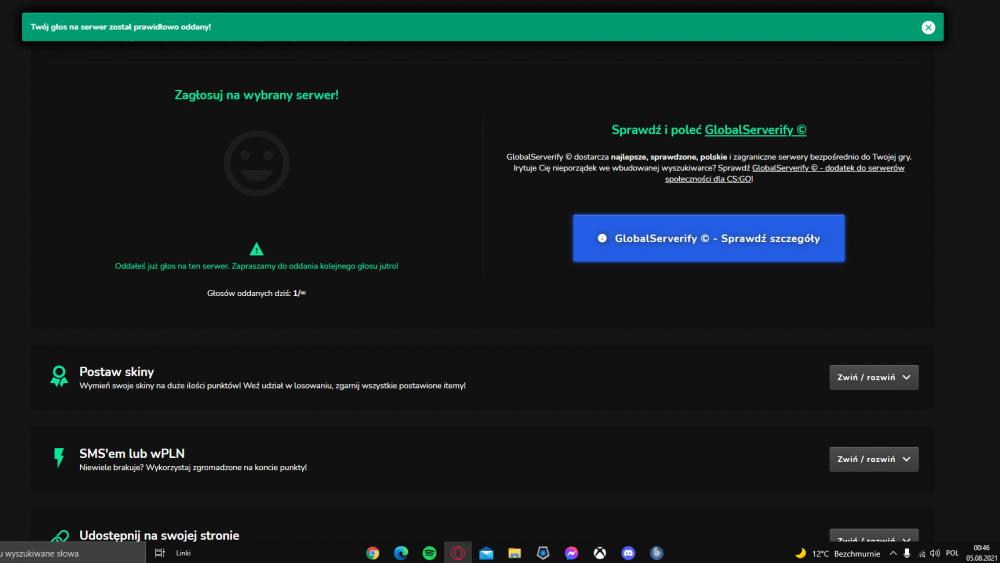Image resolution: width=1000 pixels, height=563 pixels.
Task: Open the round blue app icon next to Discord
Action: coord(656,553)
